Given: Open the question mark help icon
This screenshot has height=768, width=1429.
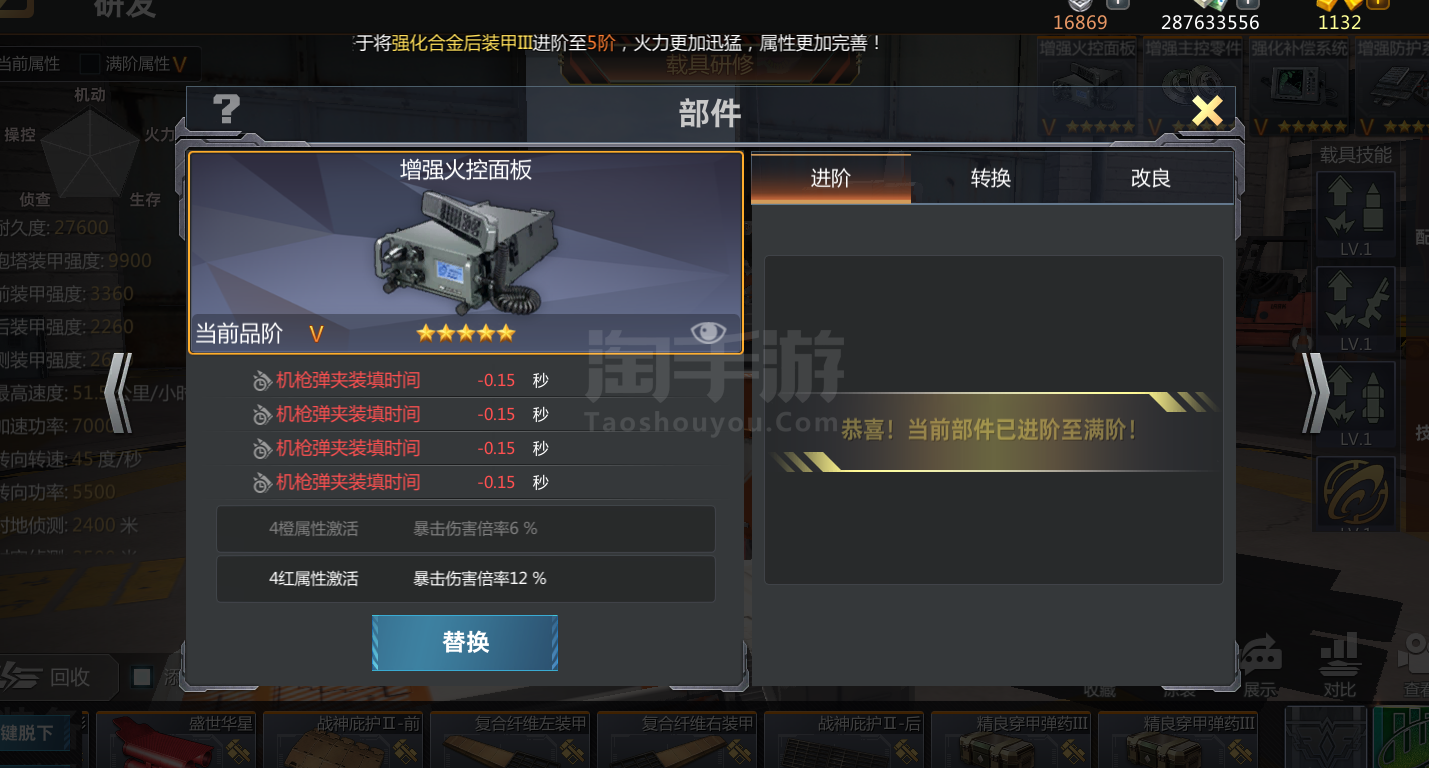Looking at the screenshot, I should [227, 110].
